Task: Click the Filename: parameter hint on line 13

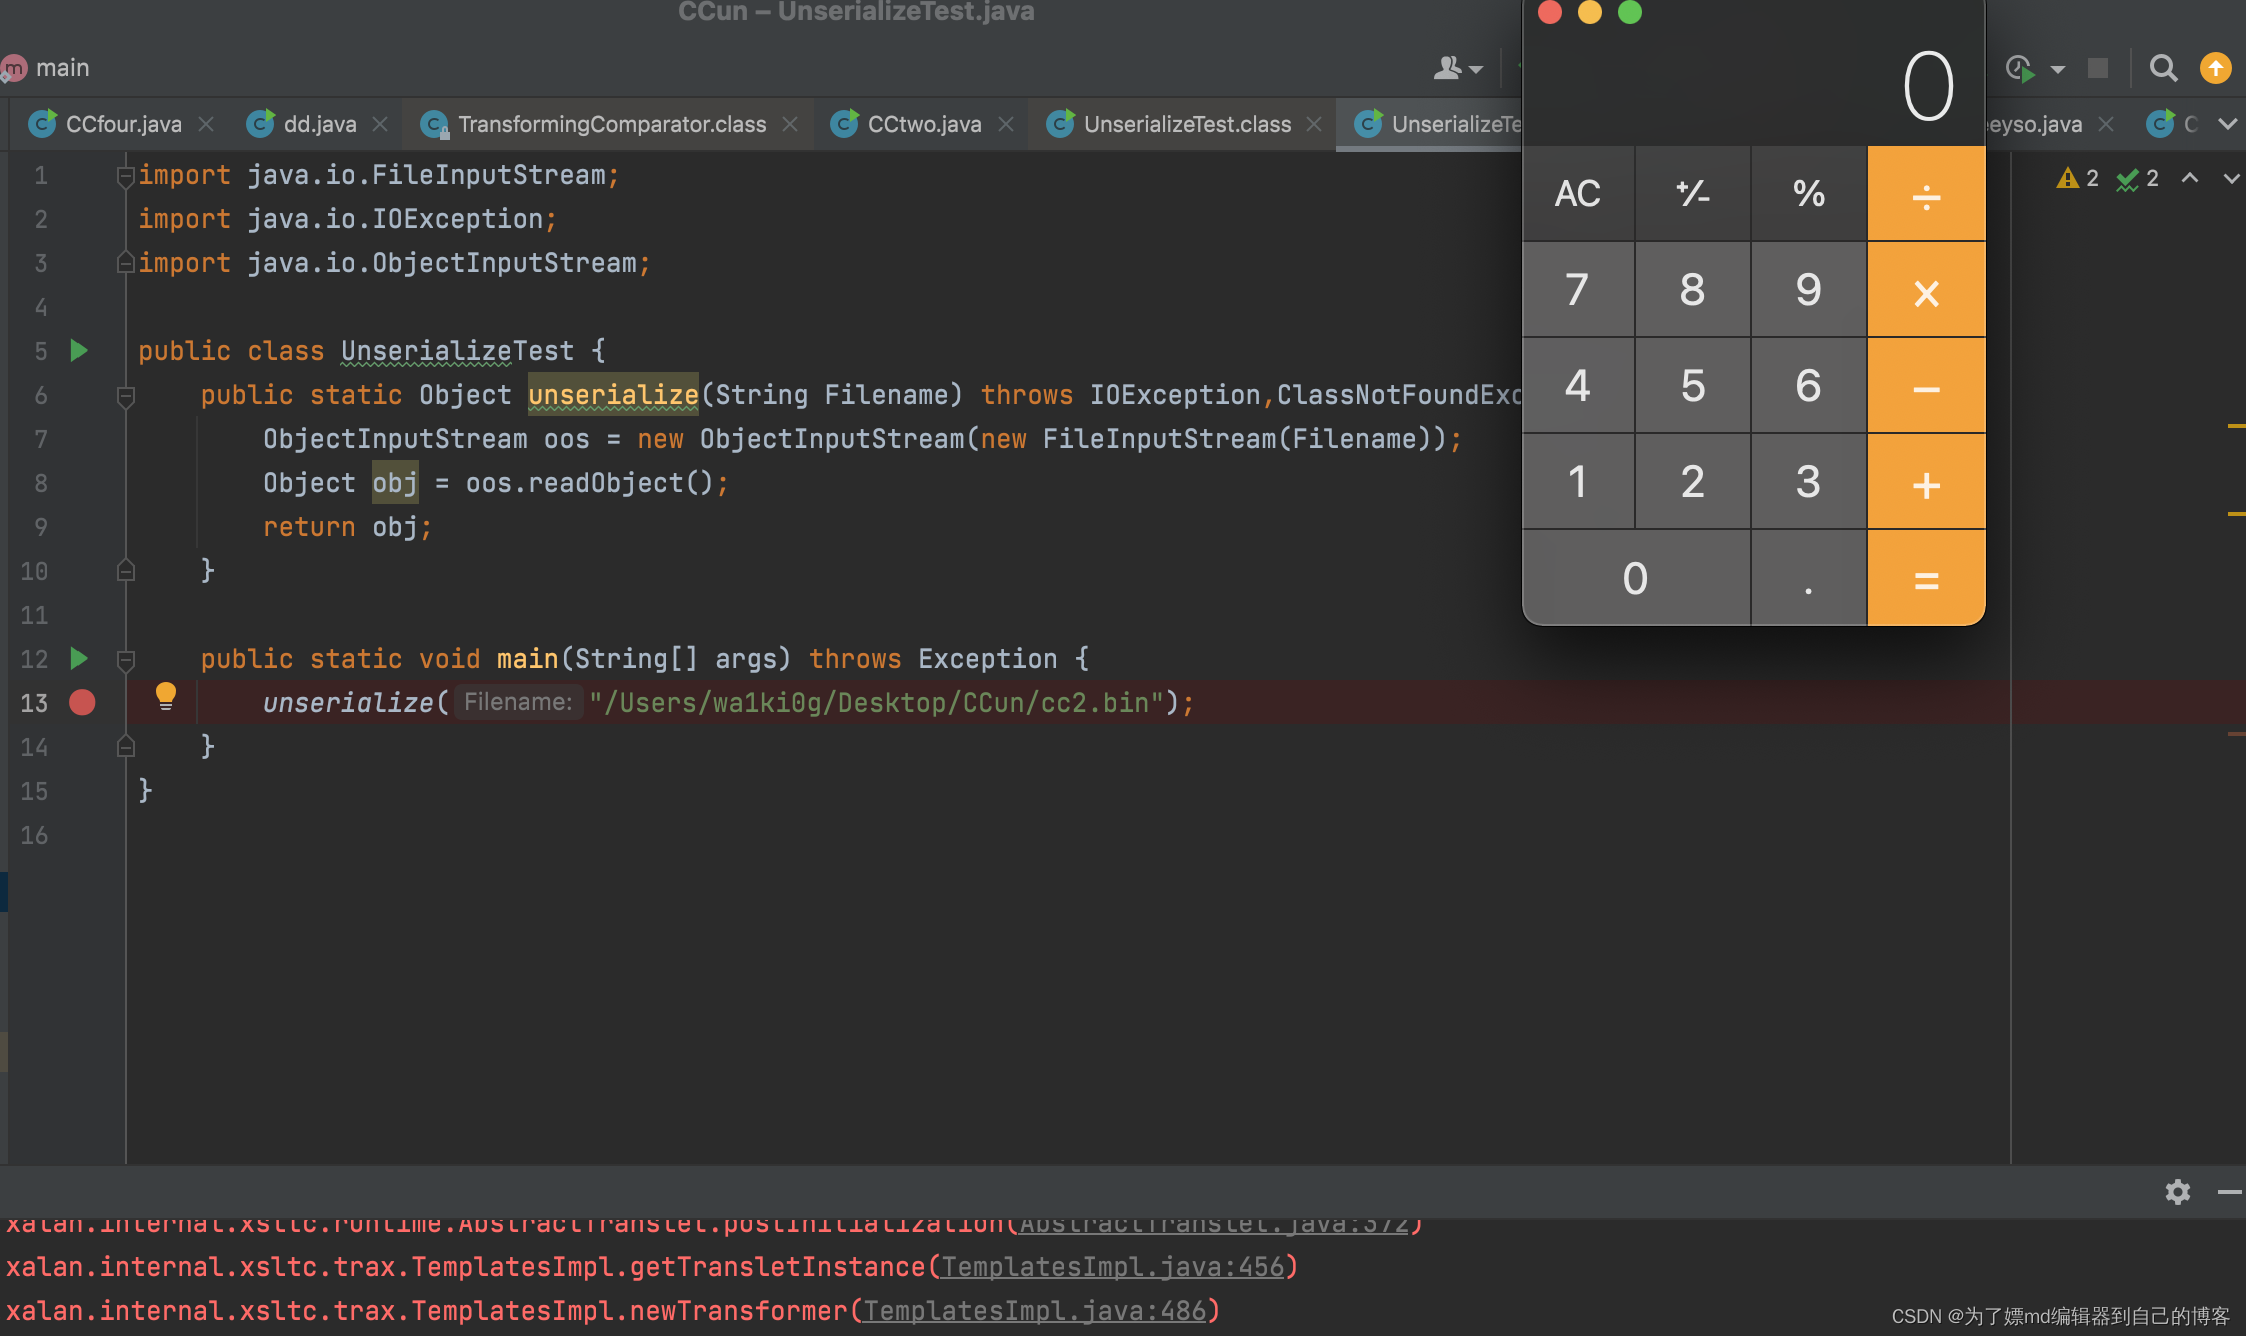Action: [518, 702]
